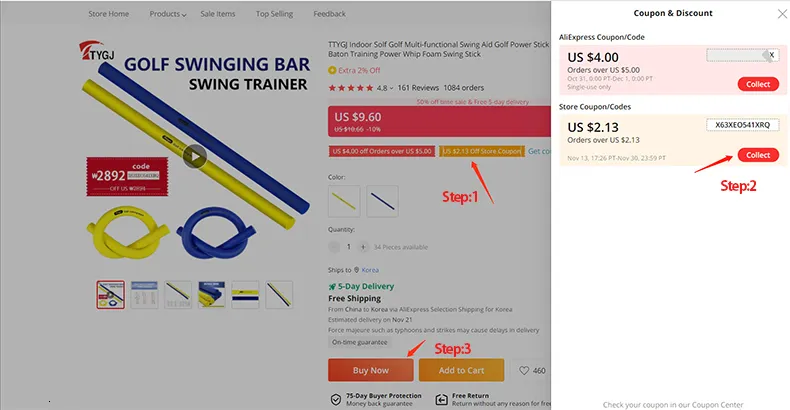Select the blue color swatch
This screenshot has width=790, height=410.
tap(382, 201)
